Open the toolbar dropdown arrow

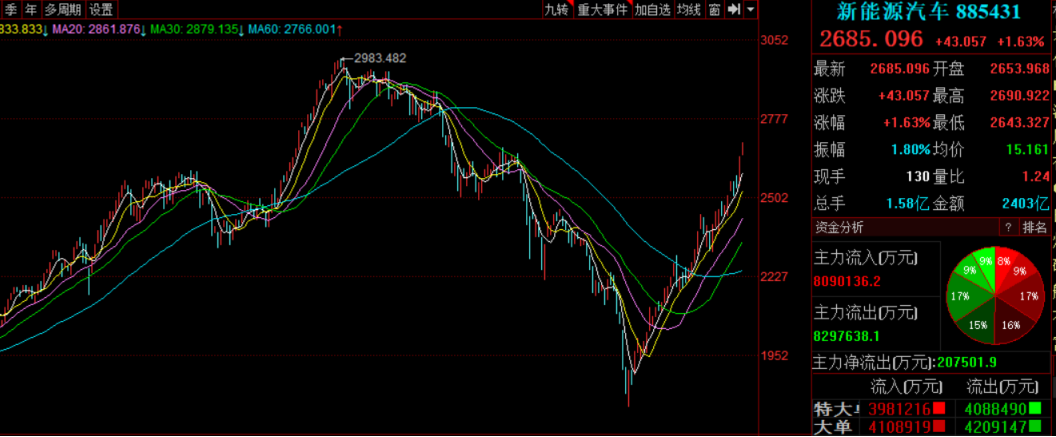pos(750,9)
